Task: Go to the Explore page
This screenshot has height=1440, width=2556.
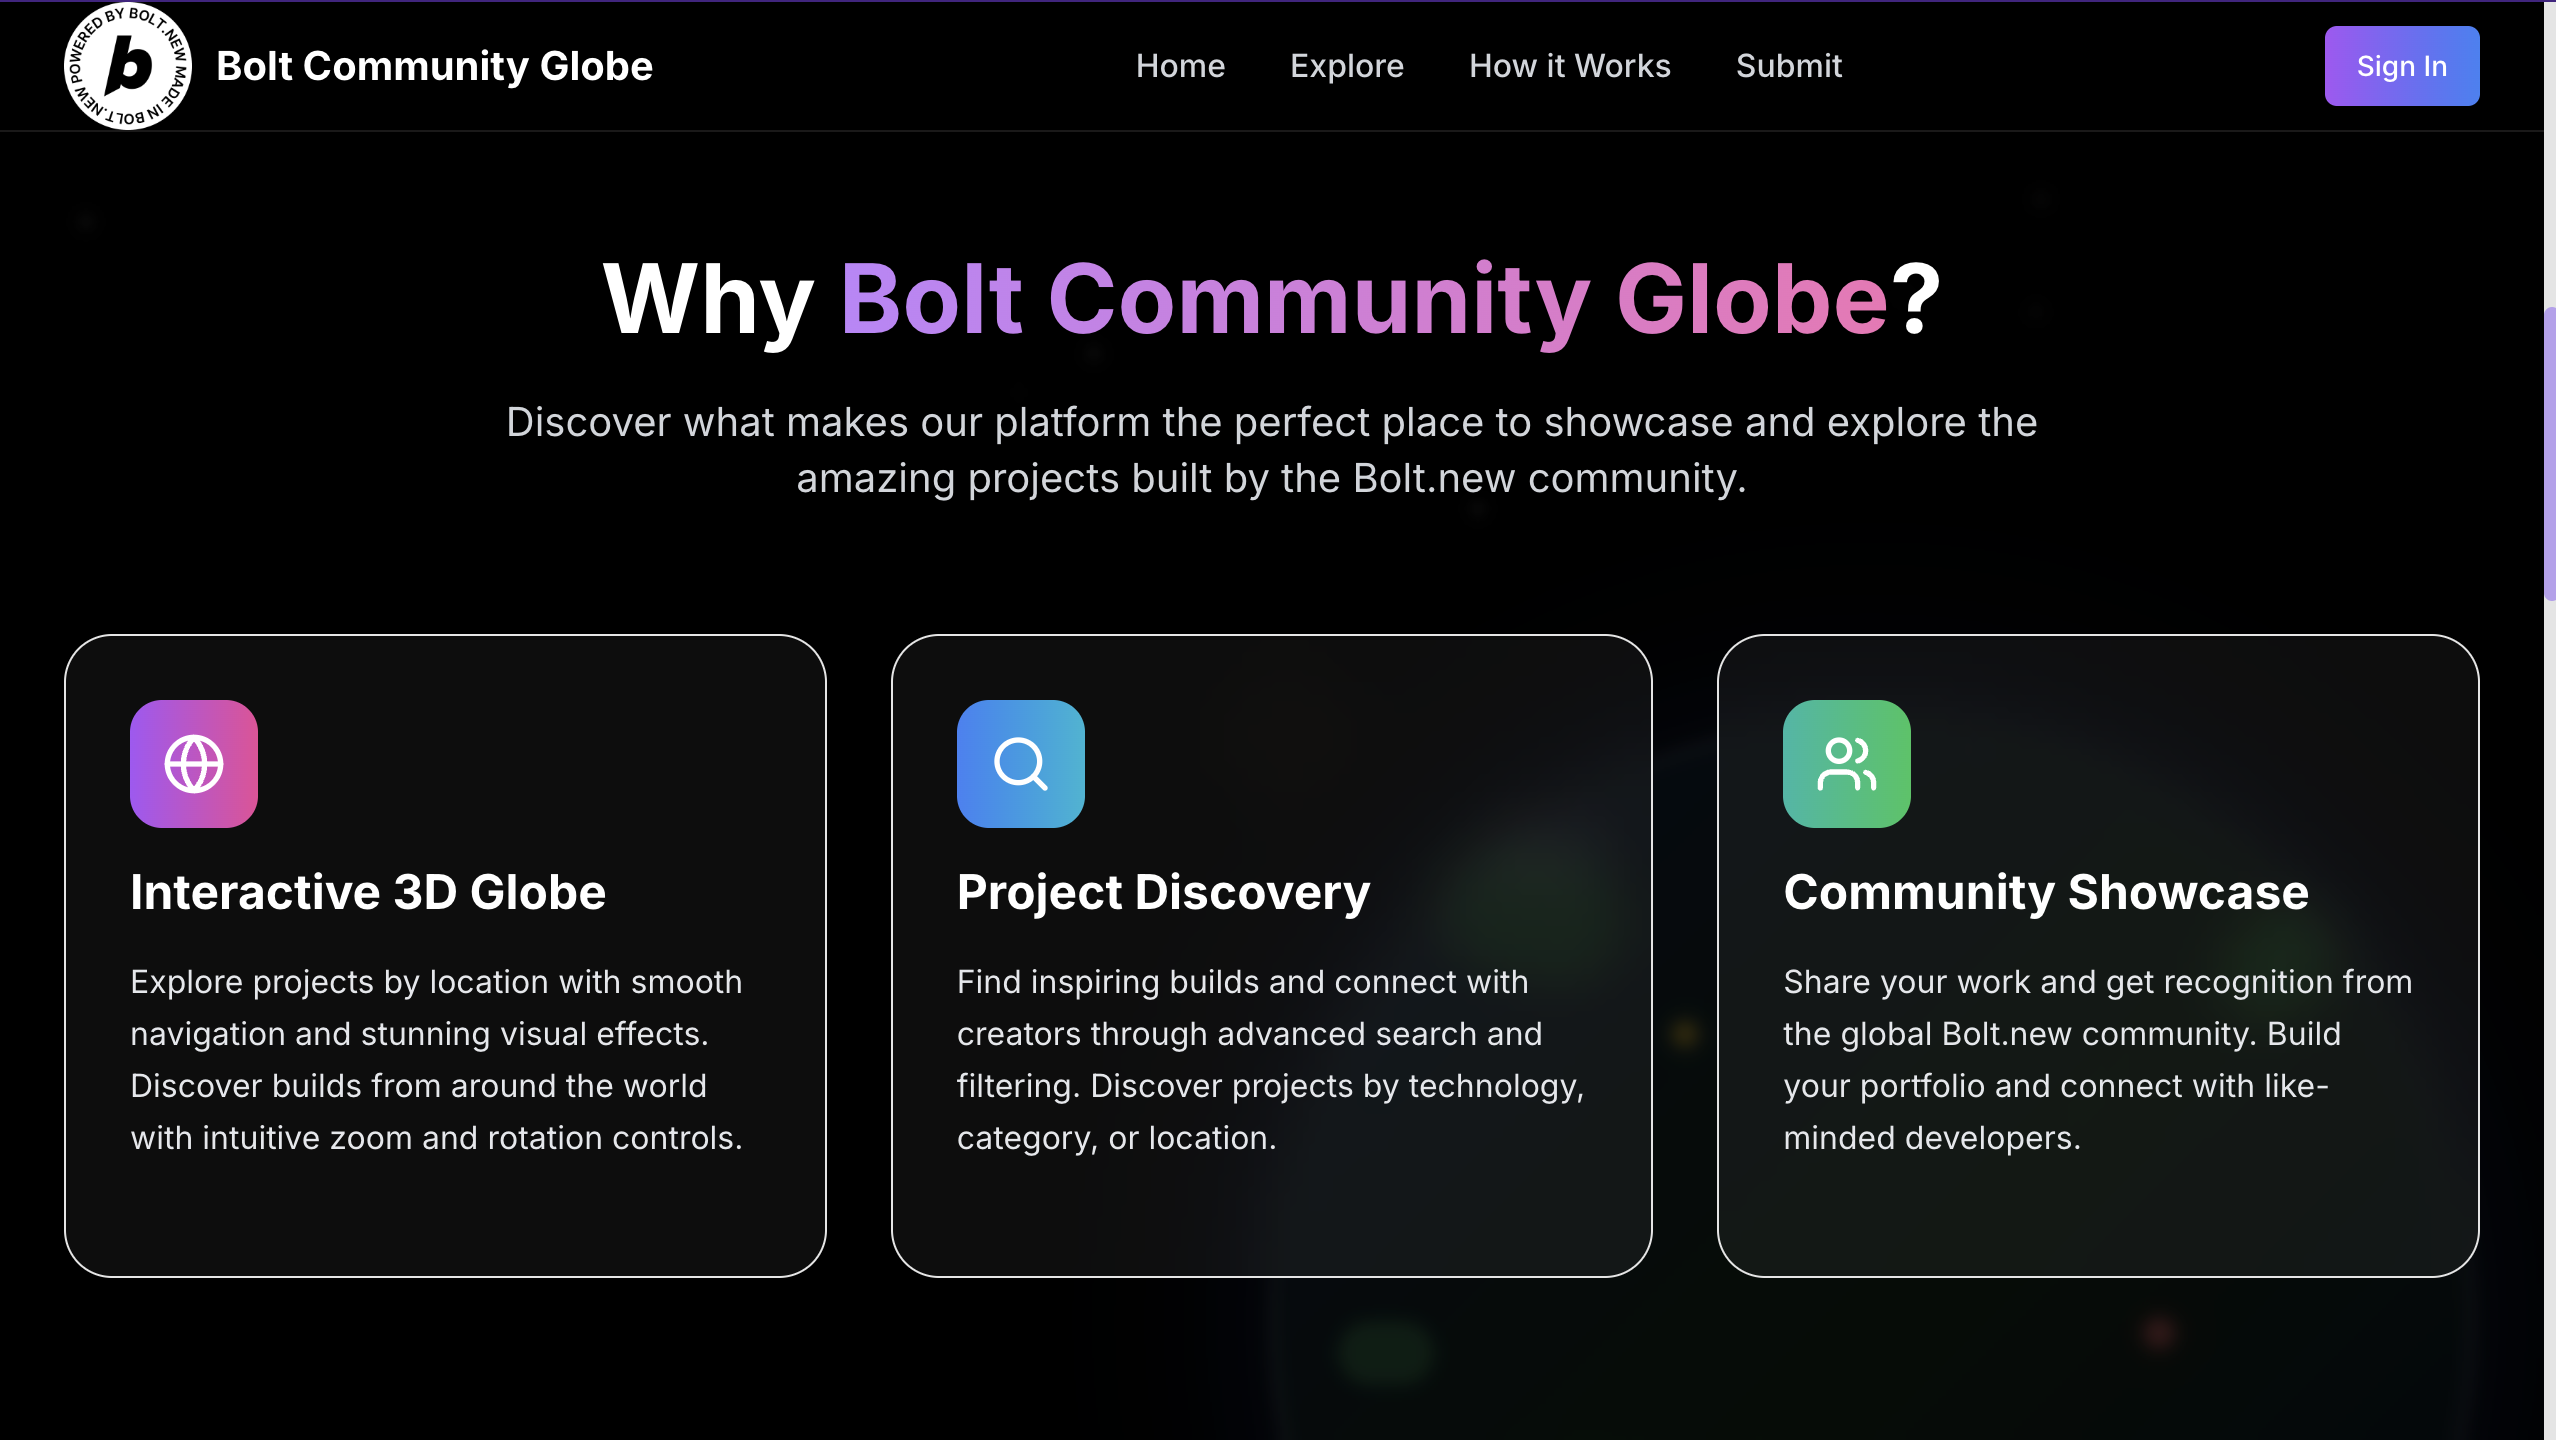Action: click(x=1346, y=66)
